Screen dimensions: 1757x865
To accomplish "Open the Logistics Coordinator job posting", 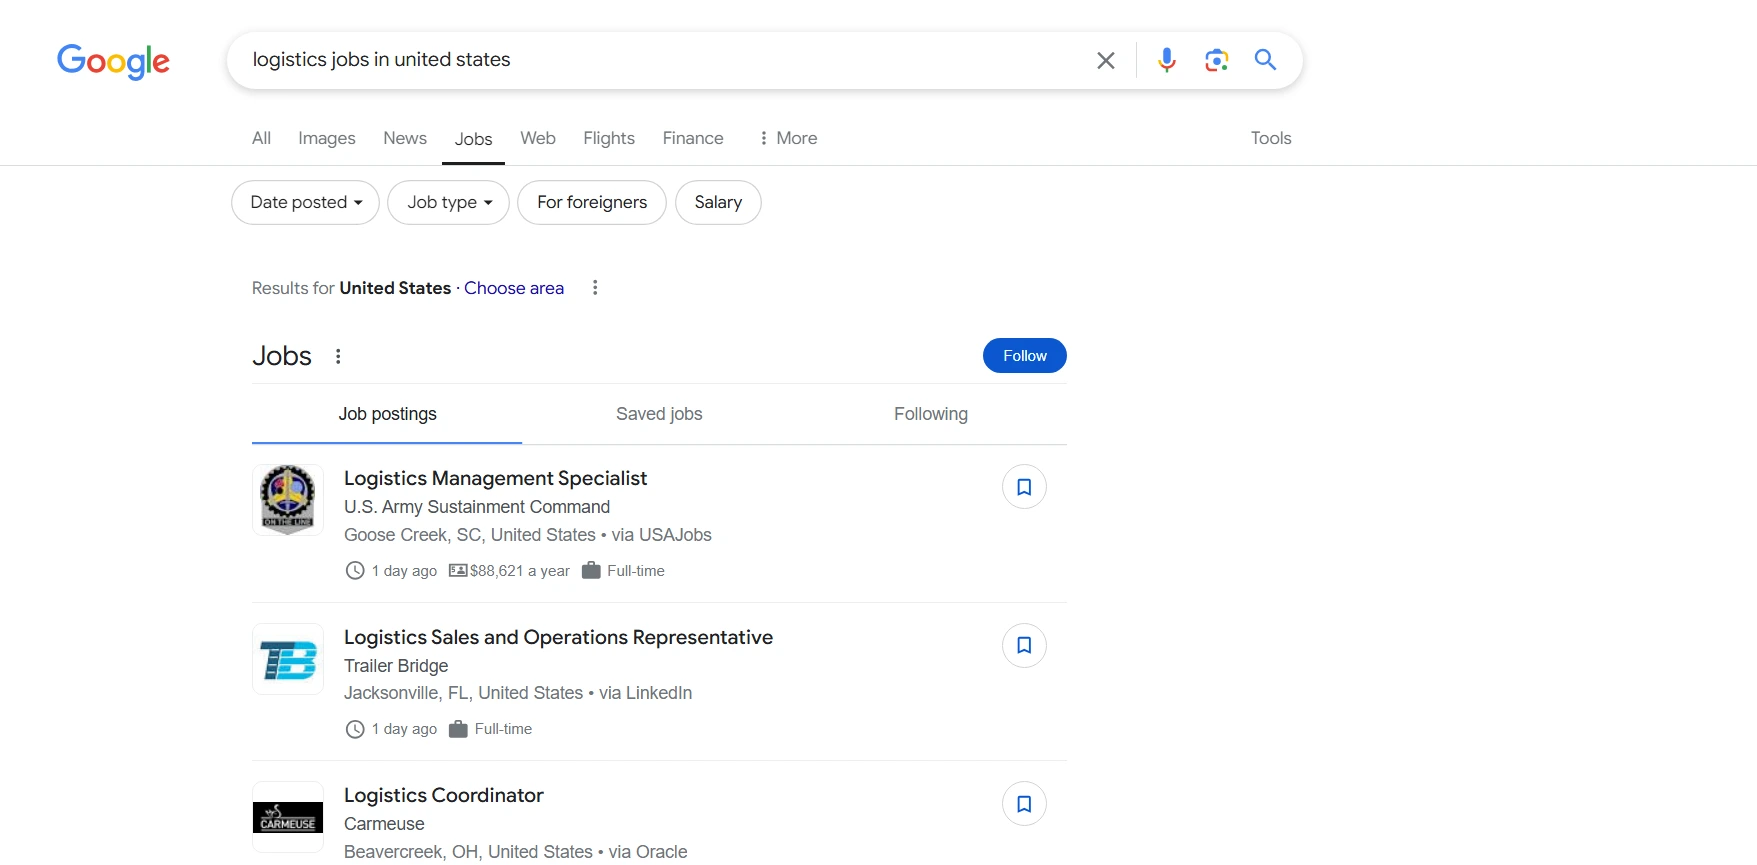I will [x=444, y=795].
